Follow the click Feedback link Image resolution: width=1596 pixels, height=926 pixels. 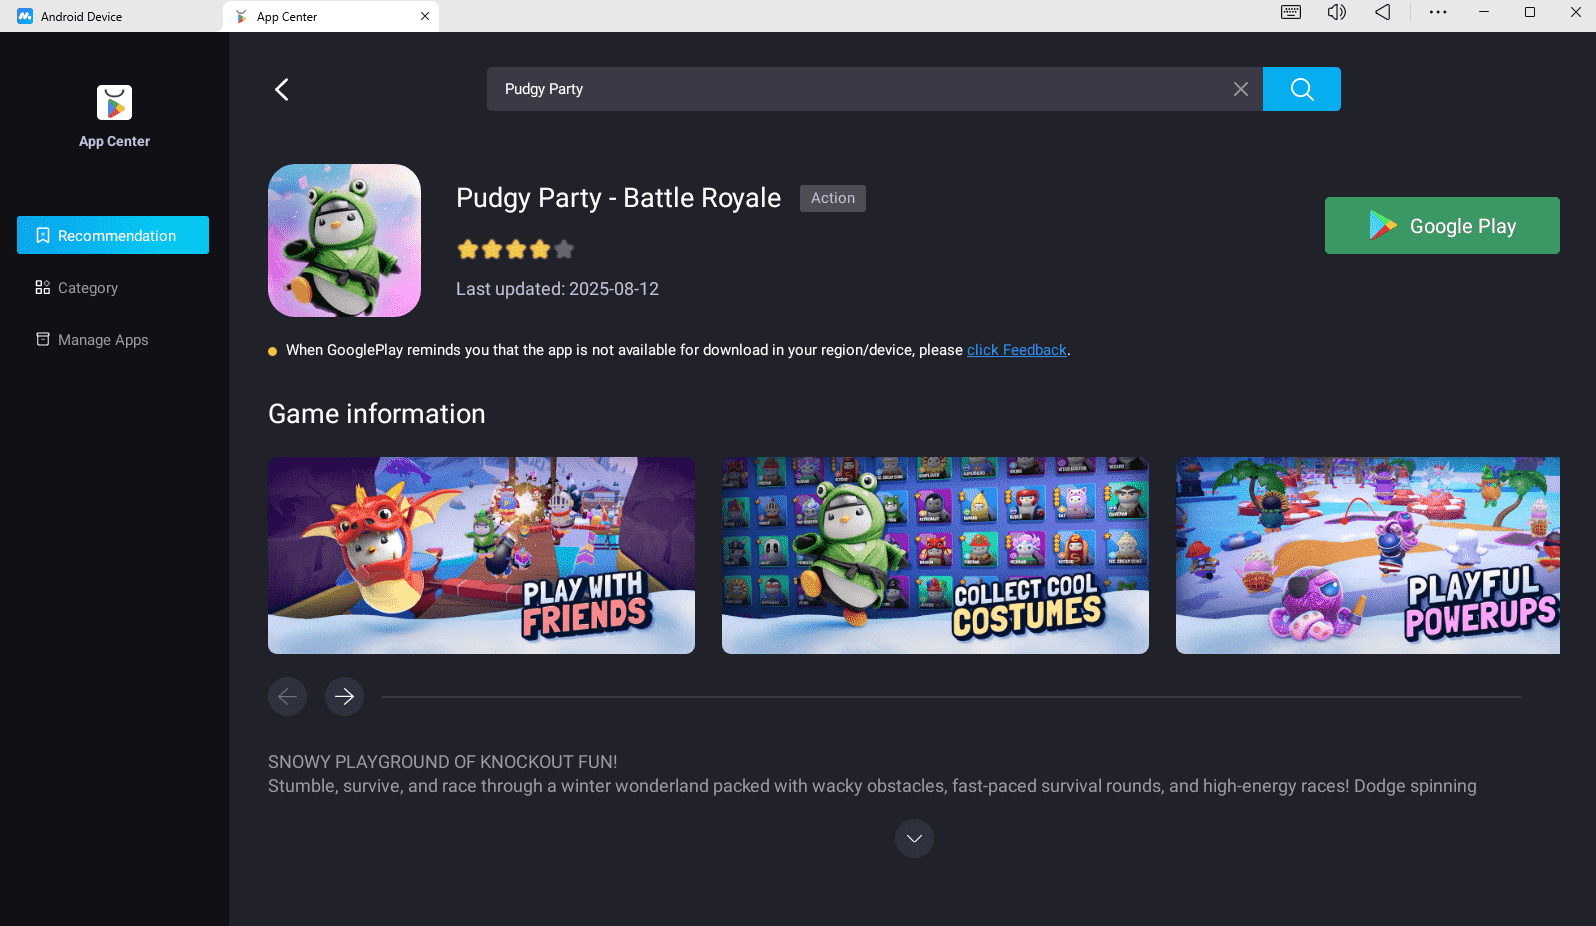coord(1016,350)
